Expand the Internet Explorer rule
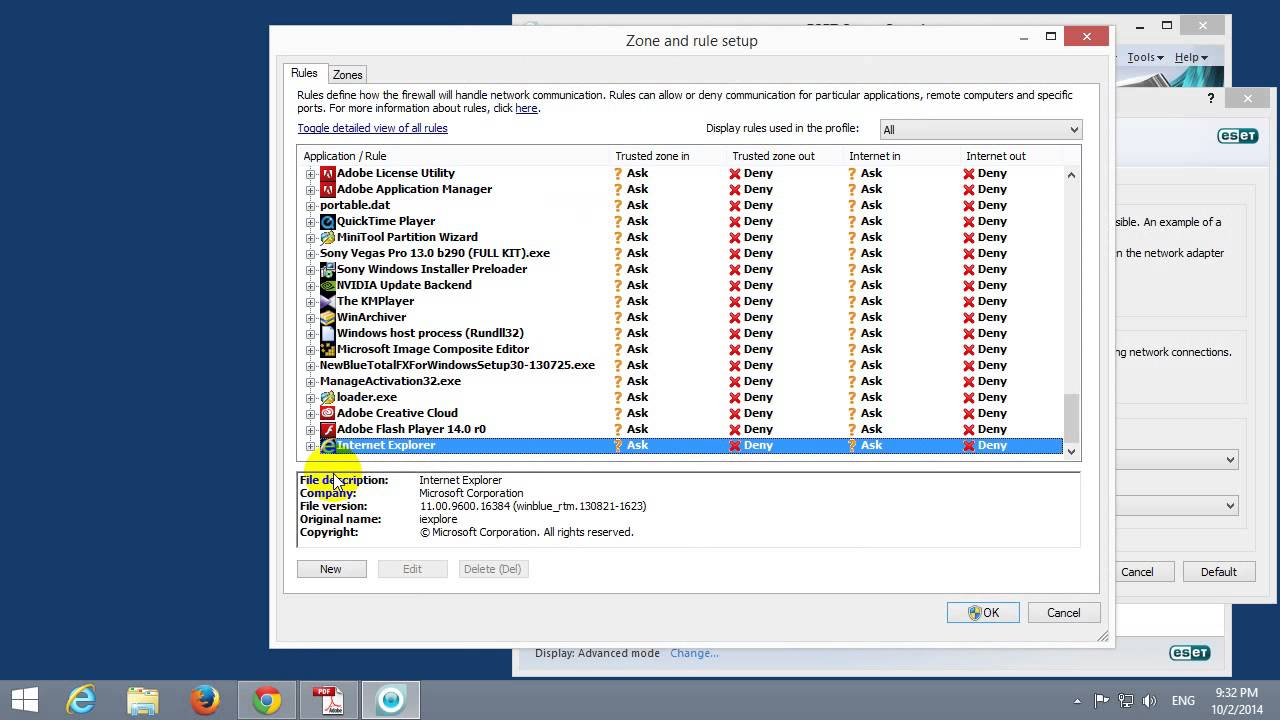This screenshot has height=720, width=1280. point(311,446)
